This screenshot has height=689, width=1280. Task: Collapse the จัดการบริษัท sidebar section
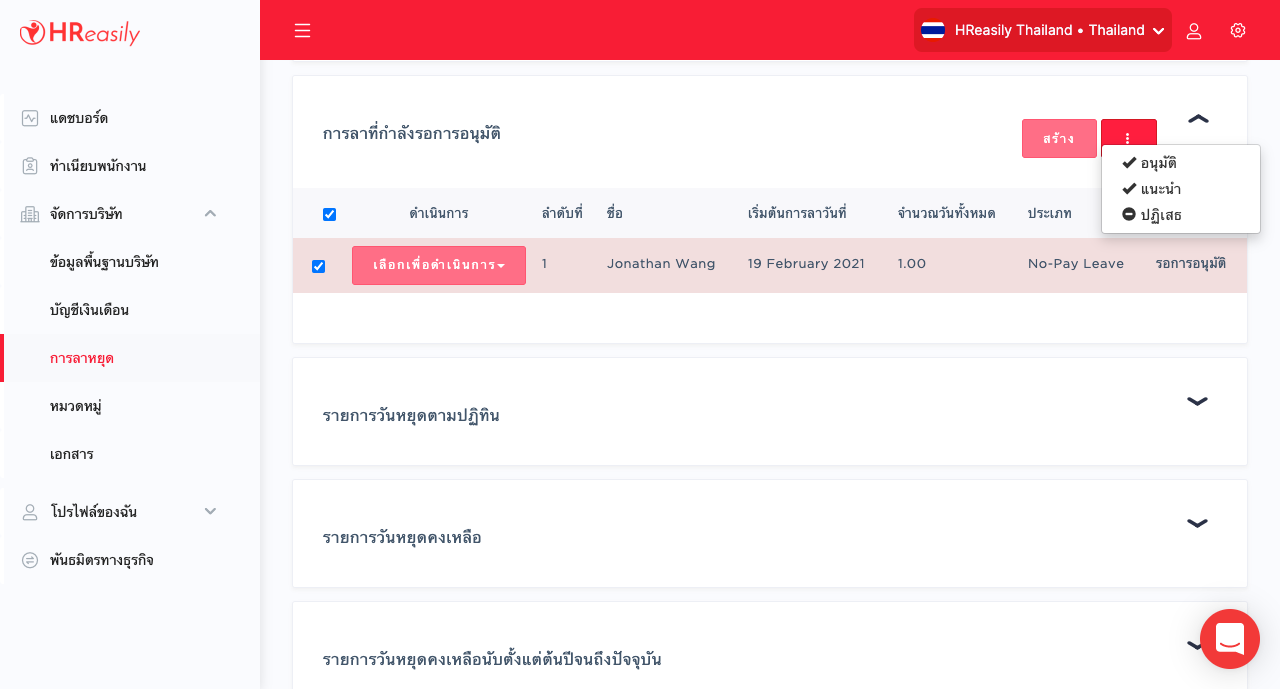210,213
